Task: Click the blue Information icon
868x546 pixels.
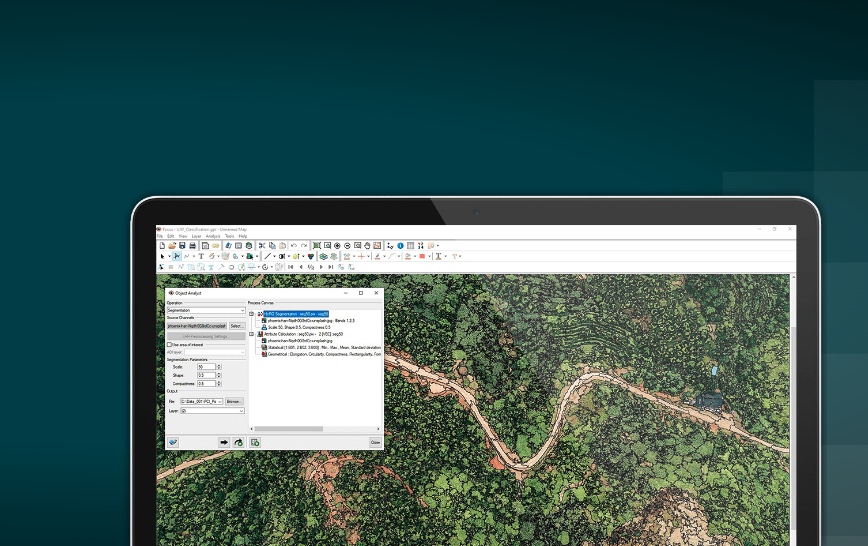Action: tap(400, 245)
